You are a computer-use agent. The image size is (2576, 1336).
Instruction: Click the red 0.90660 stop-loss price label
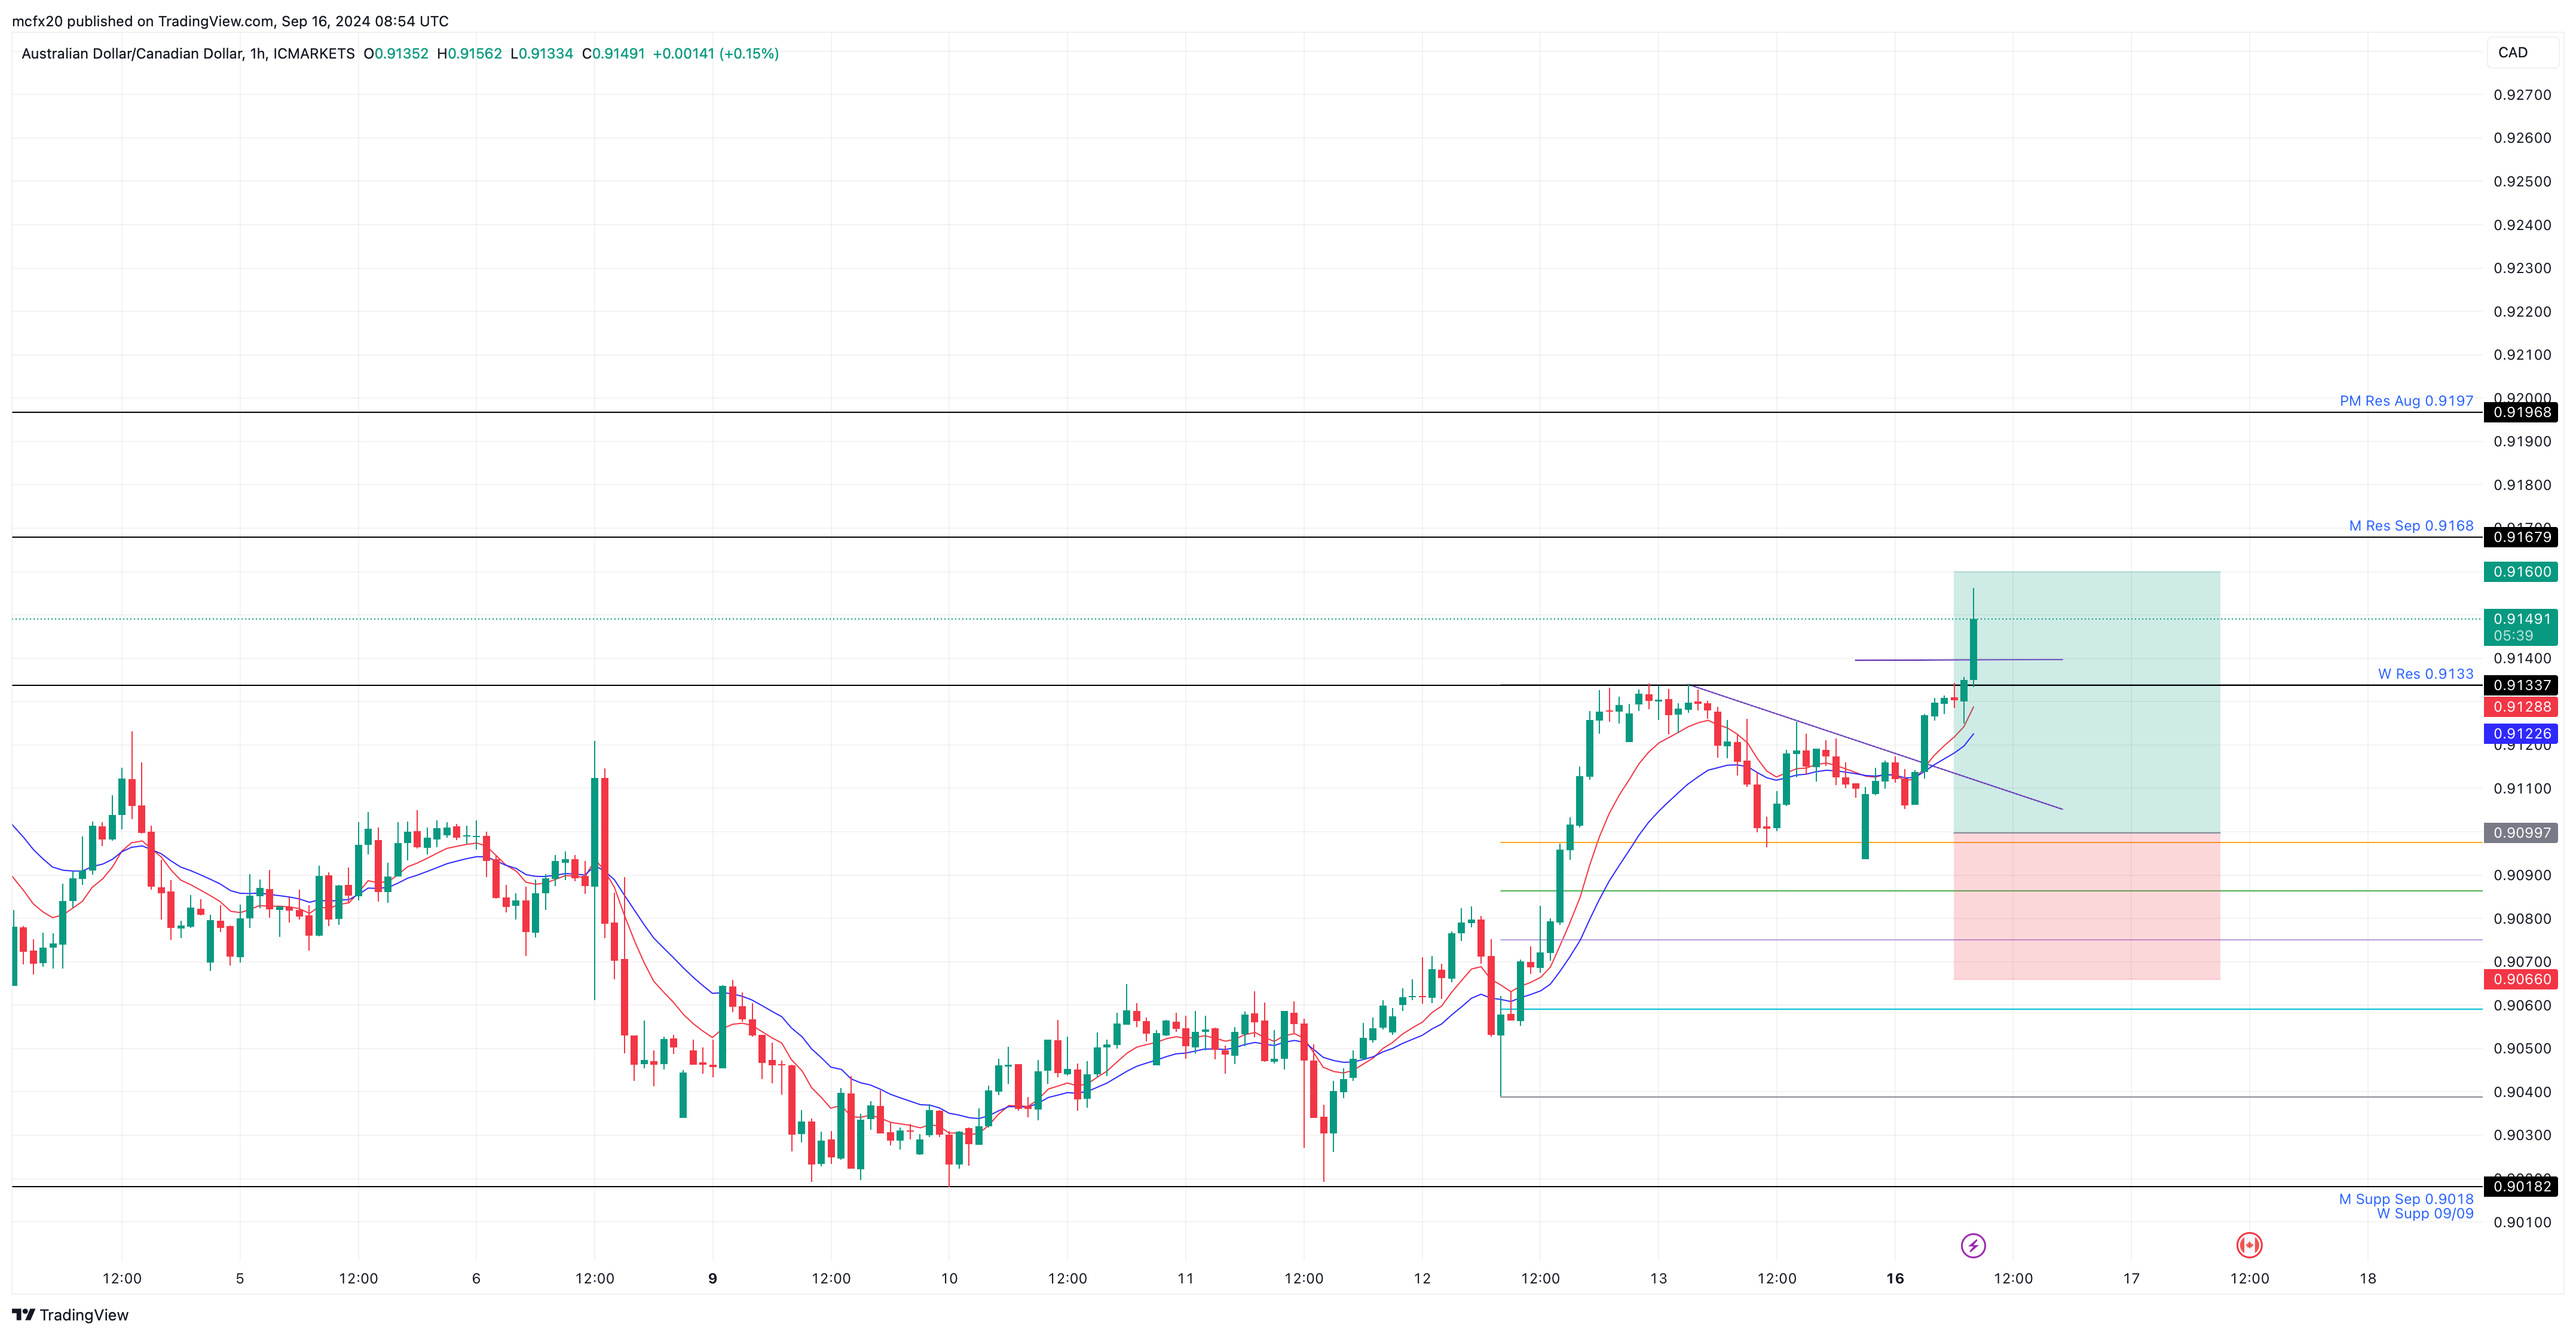click(x=2520, y=979)
